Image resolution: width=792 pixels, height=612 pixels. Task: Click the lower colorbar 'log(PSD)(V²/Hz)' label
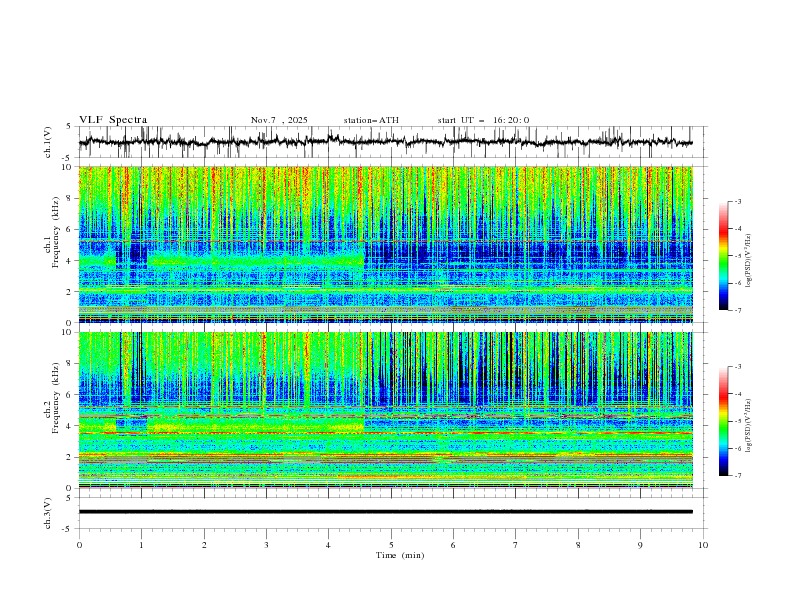coord(749,426)
